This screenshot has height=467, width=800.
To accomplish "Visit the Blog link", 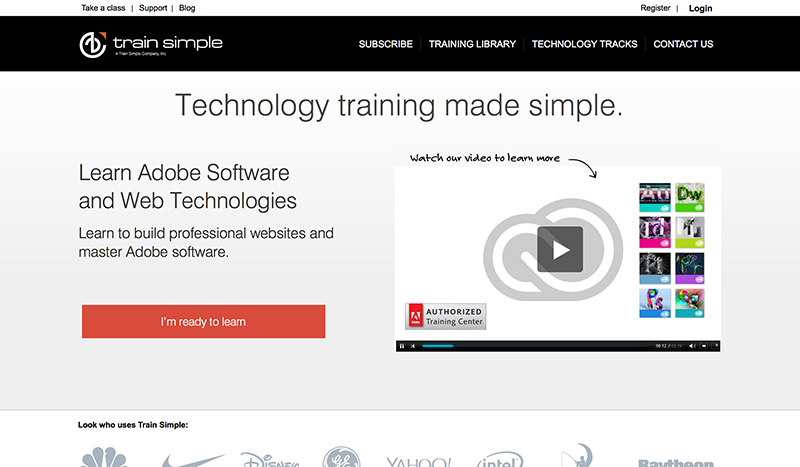I will click(x=187, y=8).
